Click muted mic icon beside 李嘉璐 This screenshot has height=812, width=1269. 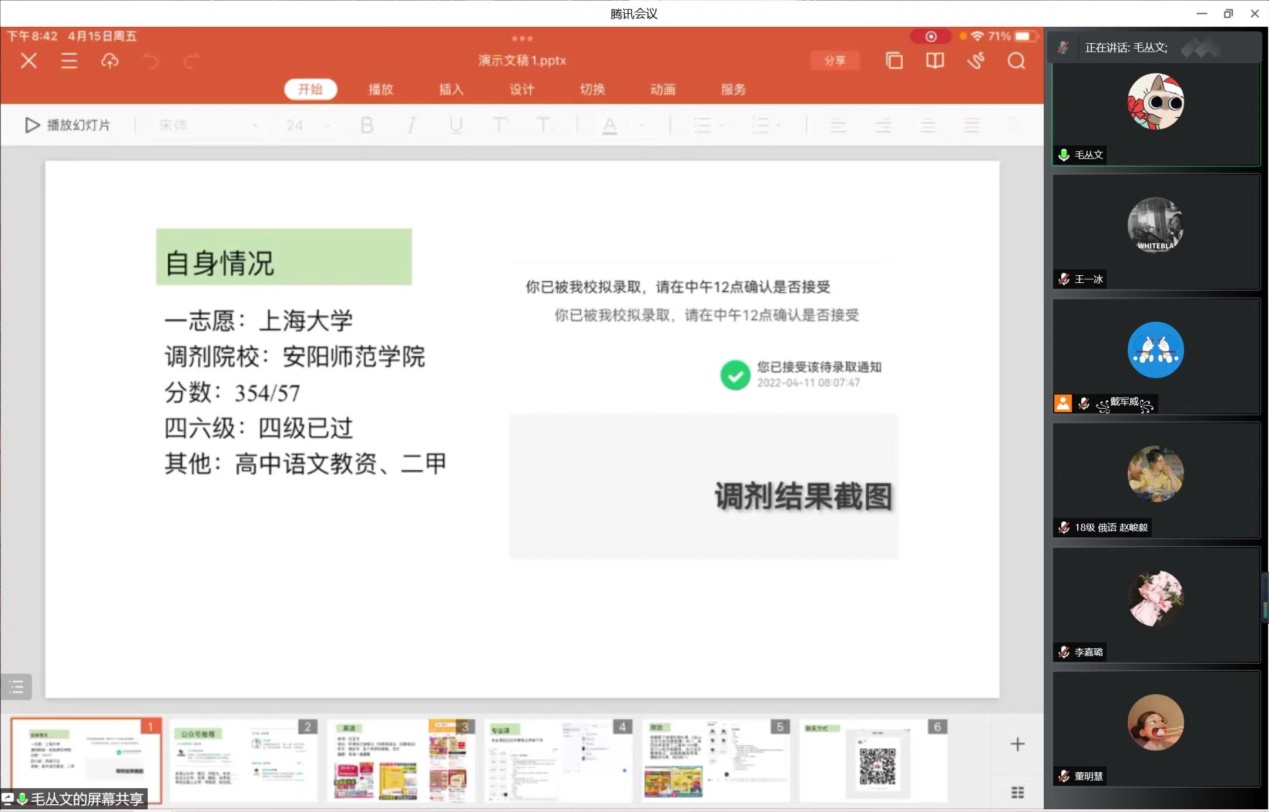1064,652
